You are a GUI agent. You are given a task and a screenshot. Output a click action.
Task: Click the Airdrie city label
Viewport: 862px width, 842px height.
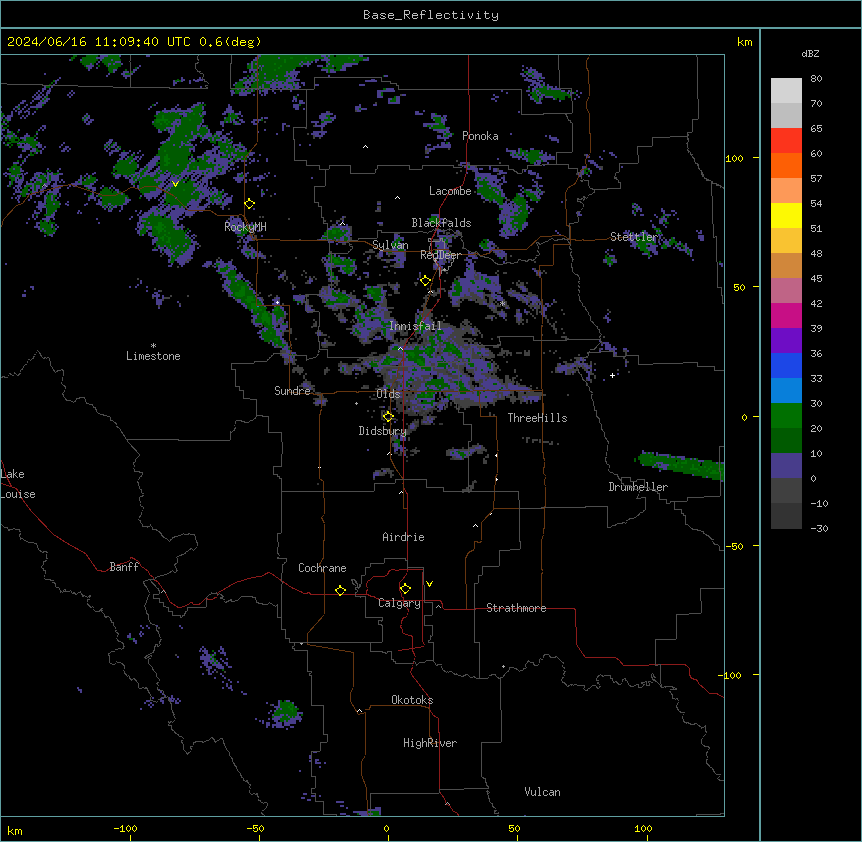[x=404, y=537]
